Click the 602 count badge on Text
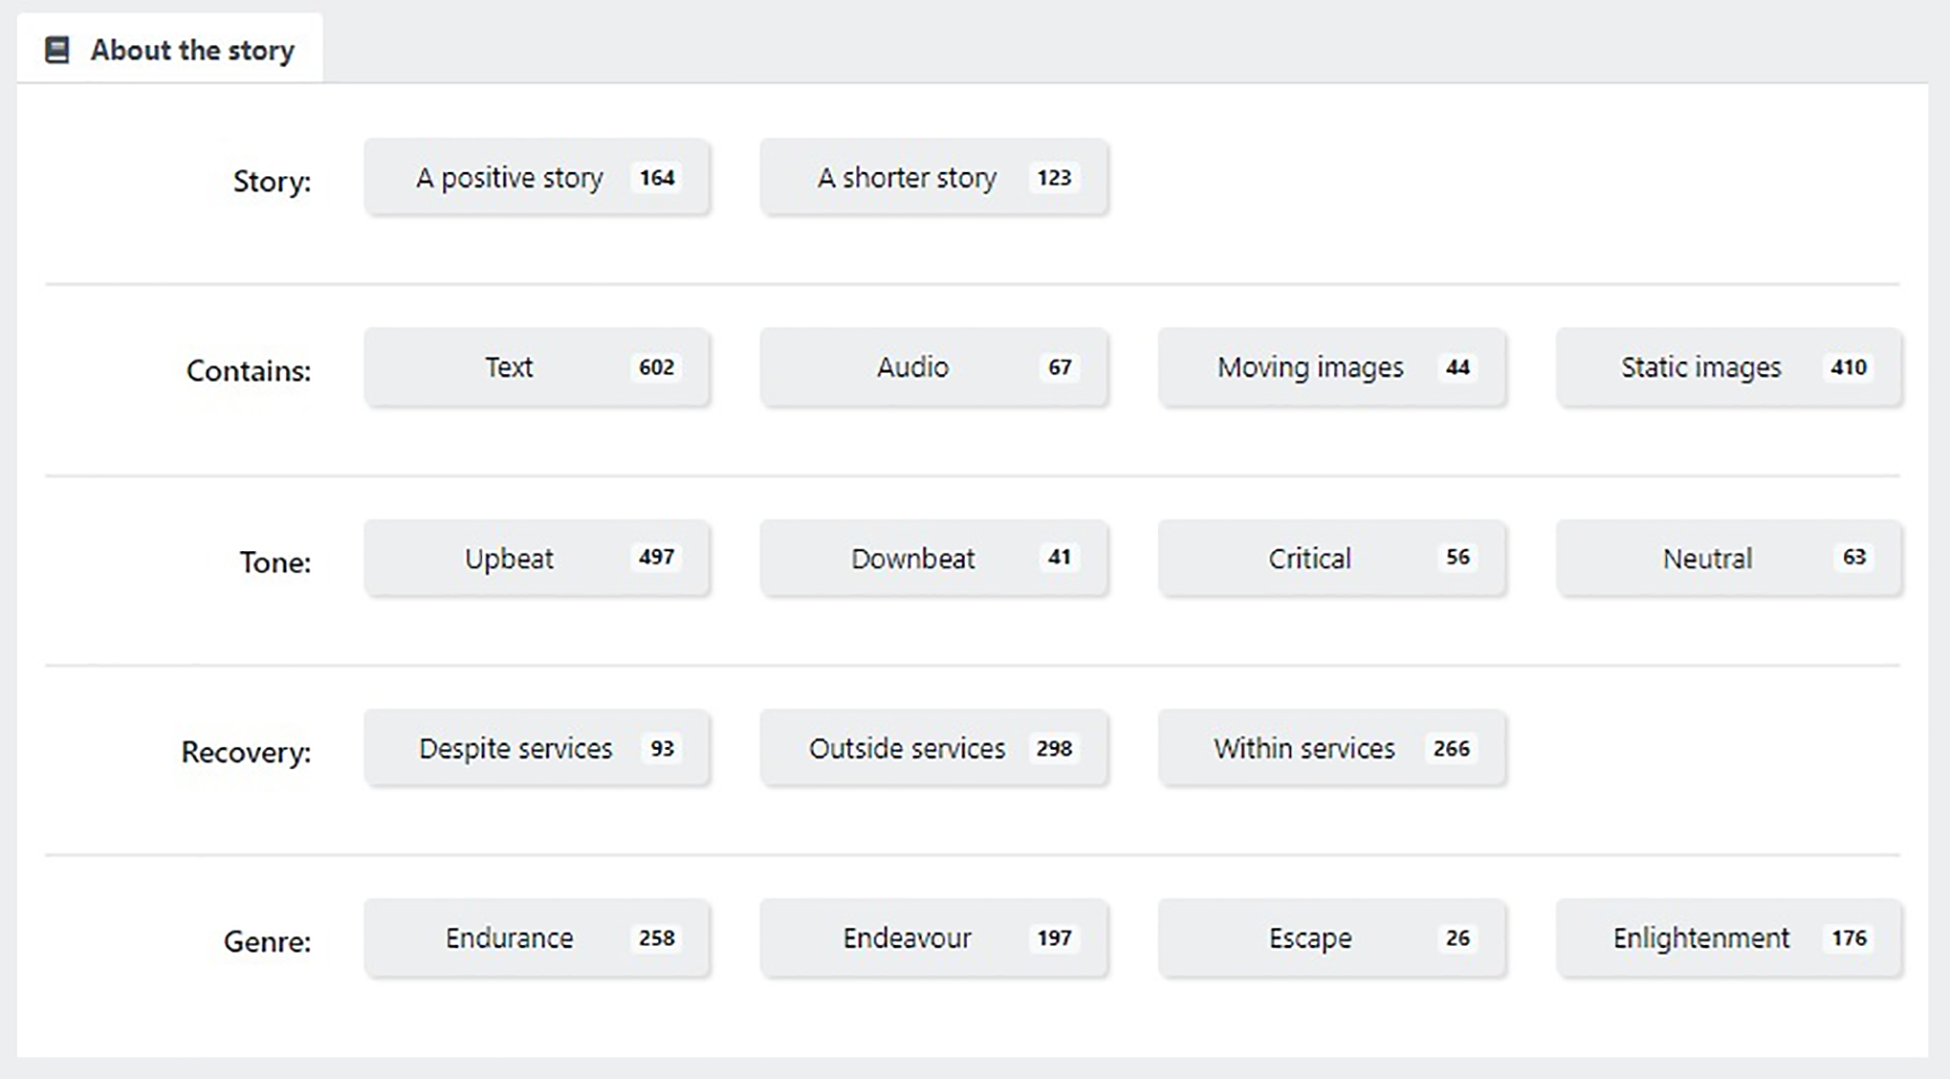 656,368
